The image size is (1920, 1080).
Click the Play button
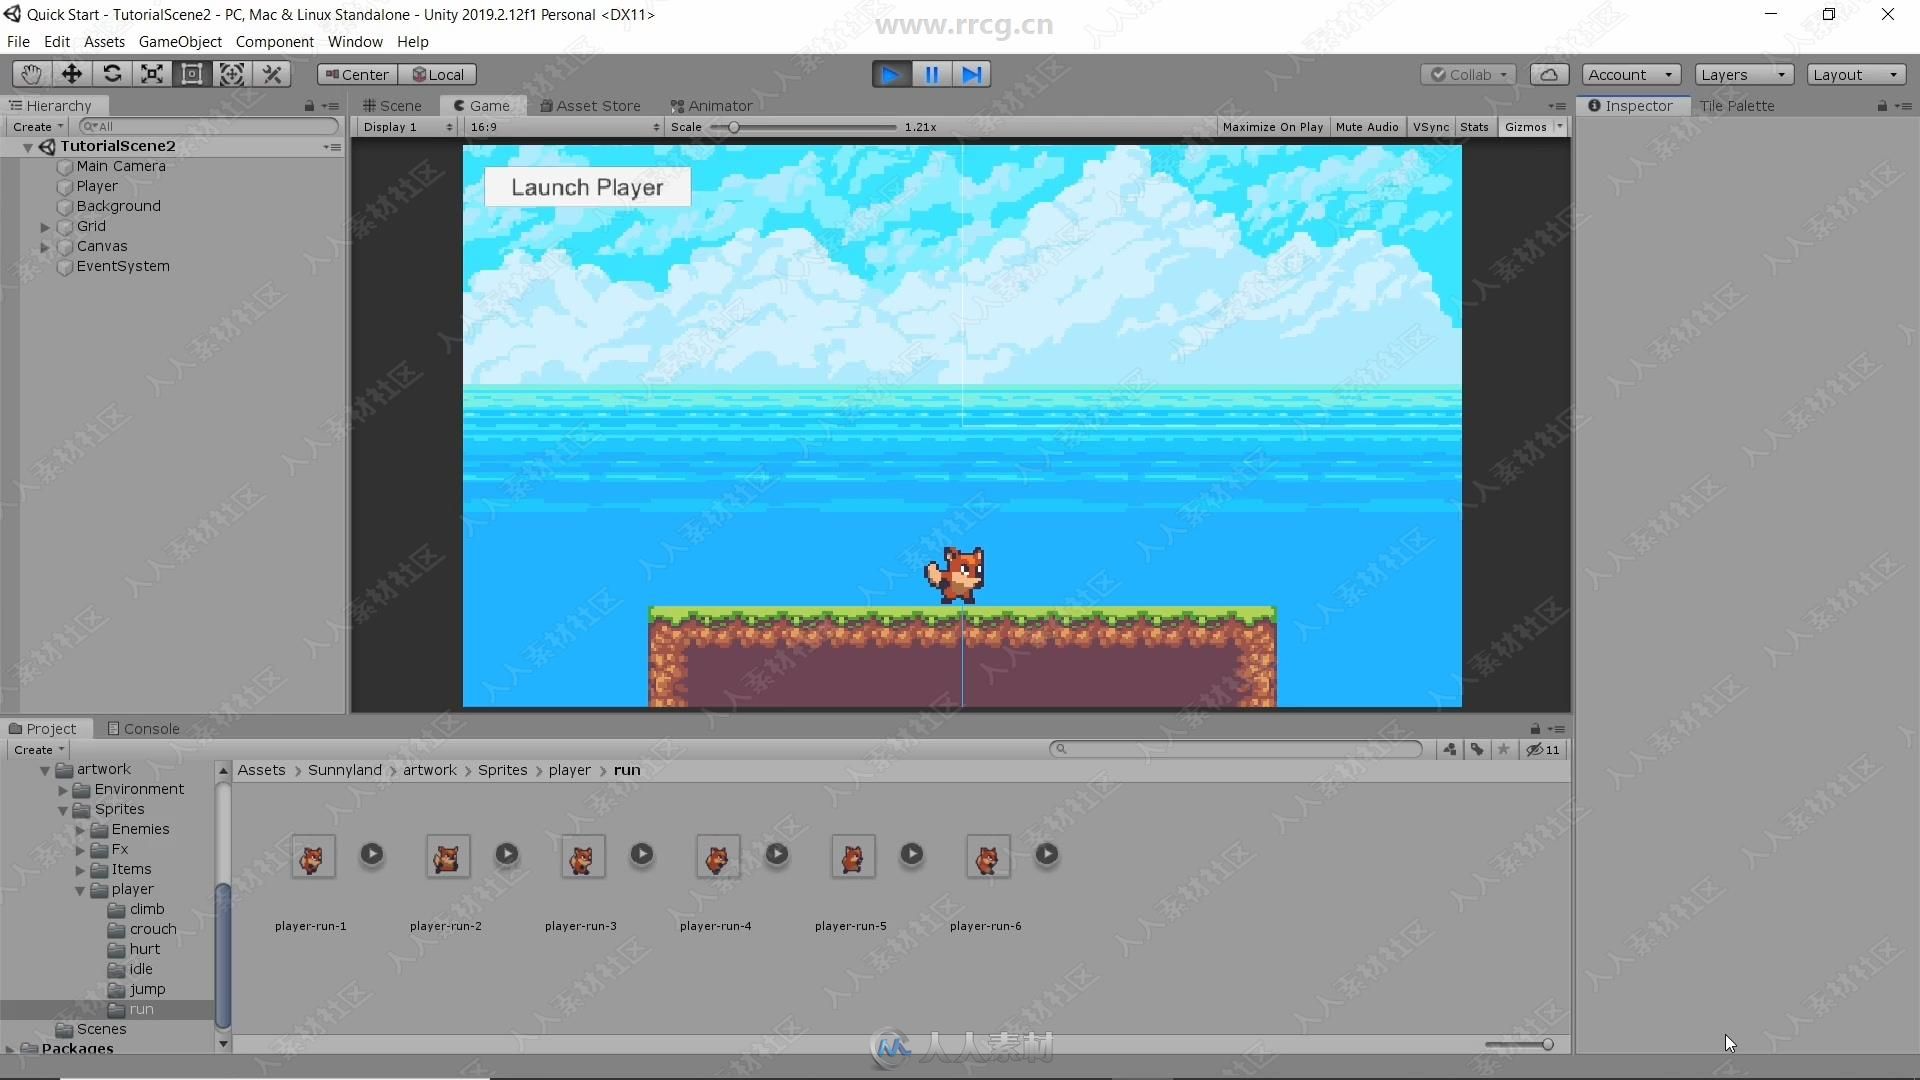[x=891, y=74]
